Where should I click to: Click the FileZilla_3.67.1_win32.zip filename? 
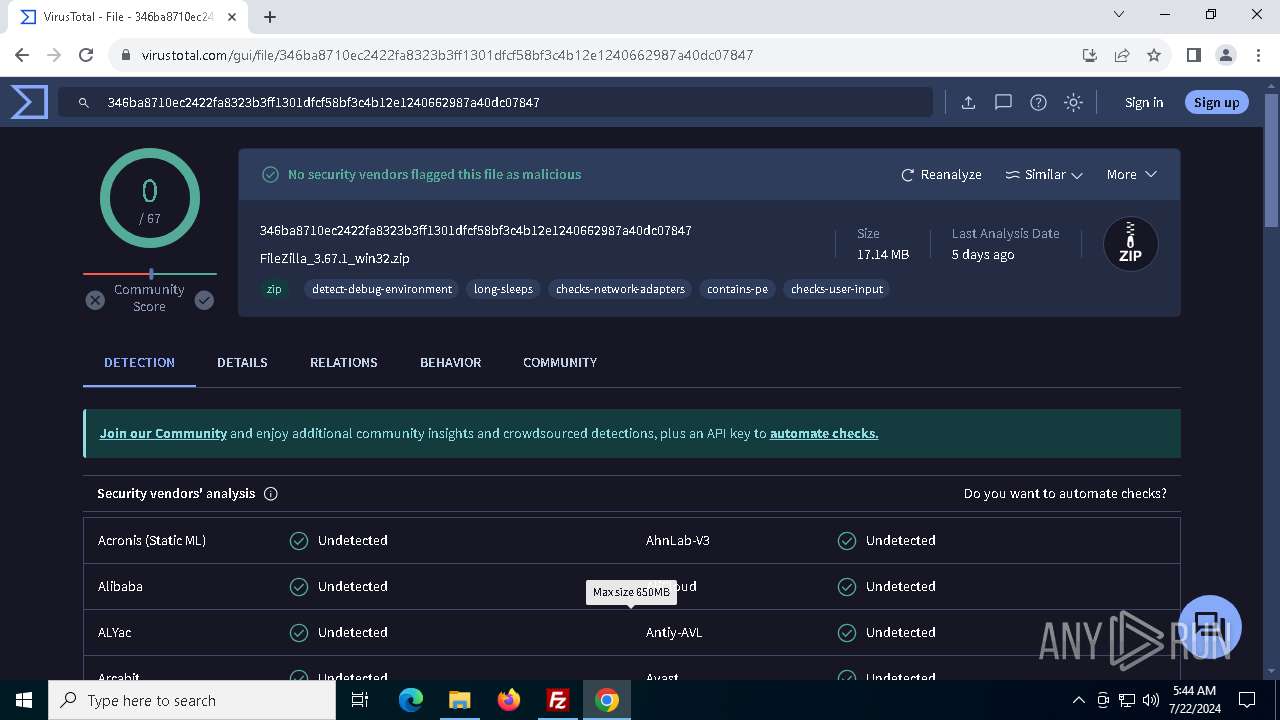tap(334, 258)
